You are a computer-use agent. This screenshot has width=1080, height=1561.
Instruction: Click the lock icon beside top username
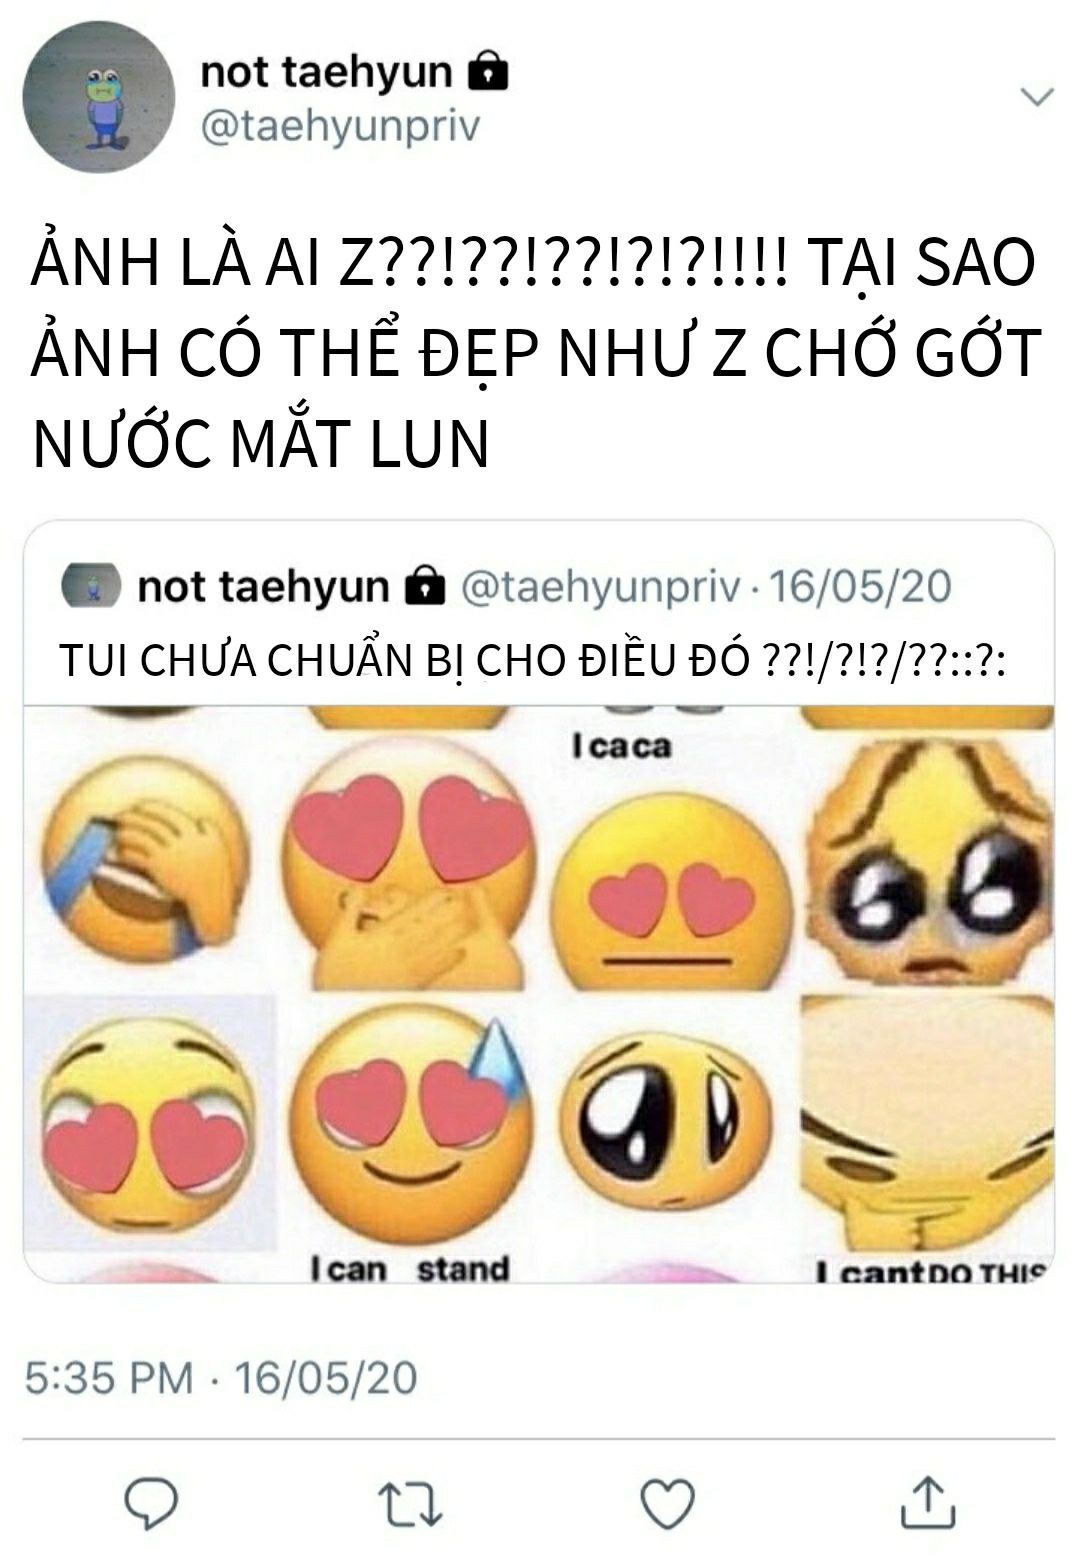click(x=488, y=71)
